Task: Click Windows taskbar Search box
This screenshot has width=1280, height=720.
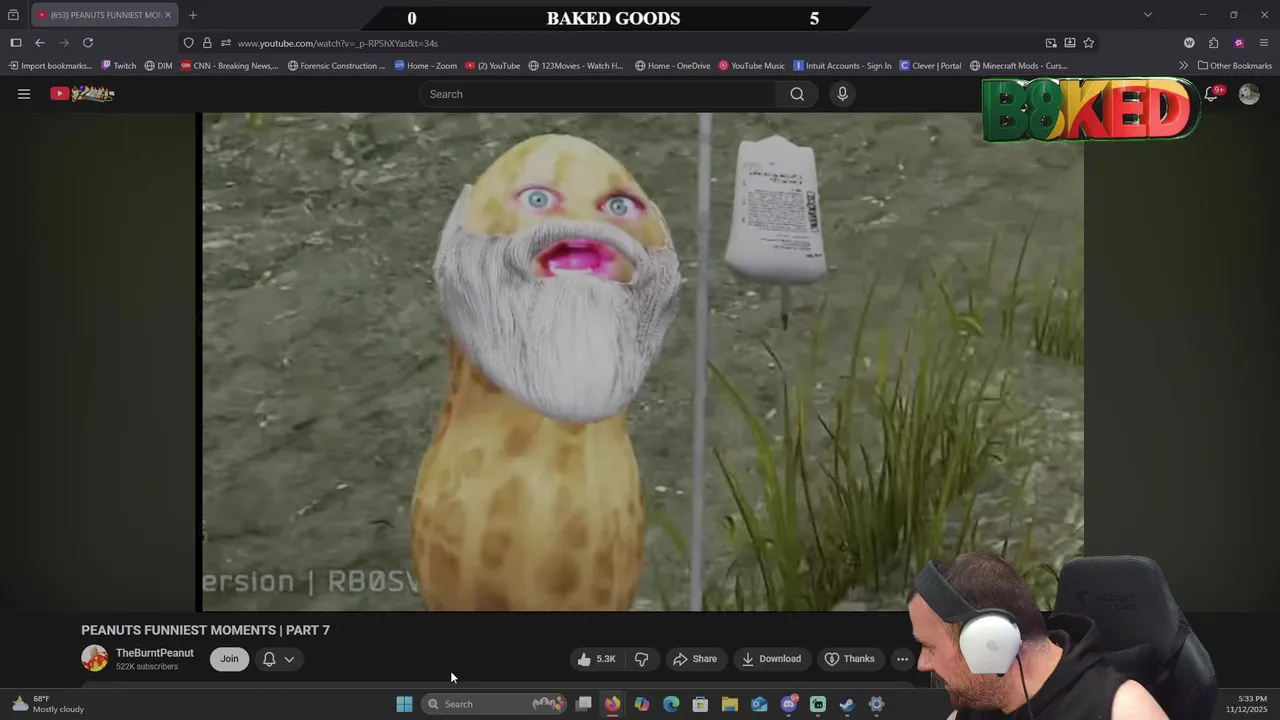Action: 495,704
